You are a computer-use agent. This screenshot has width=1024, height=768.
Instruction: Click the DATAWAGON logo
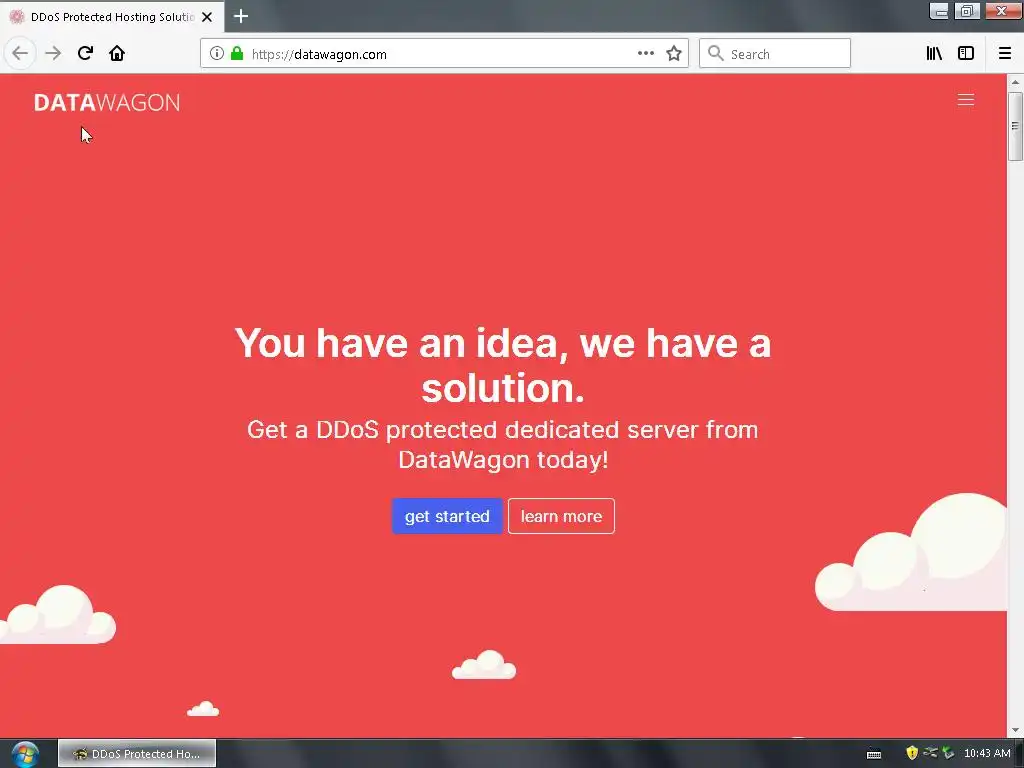[x=107, y=103]
